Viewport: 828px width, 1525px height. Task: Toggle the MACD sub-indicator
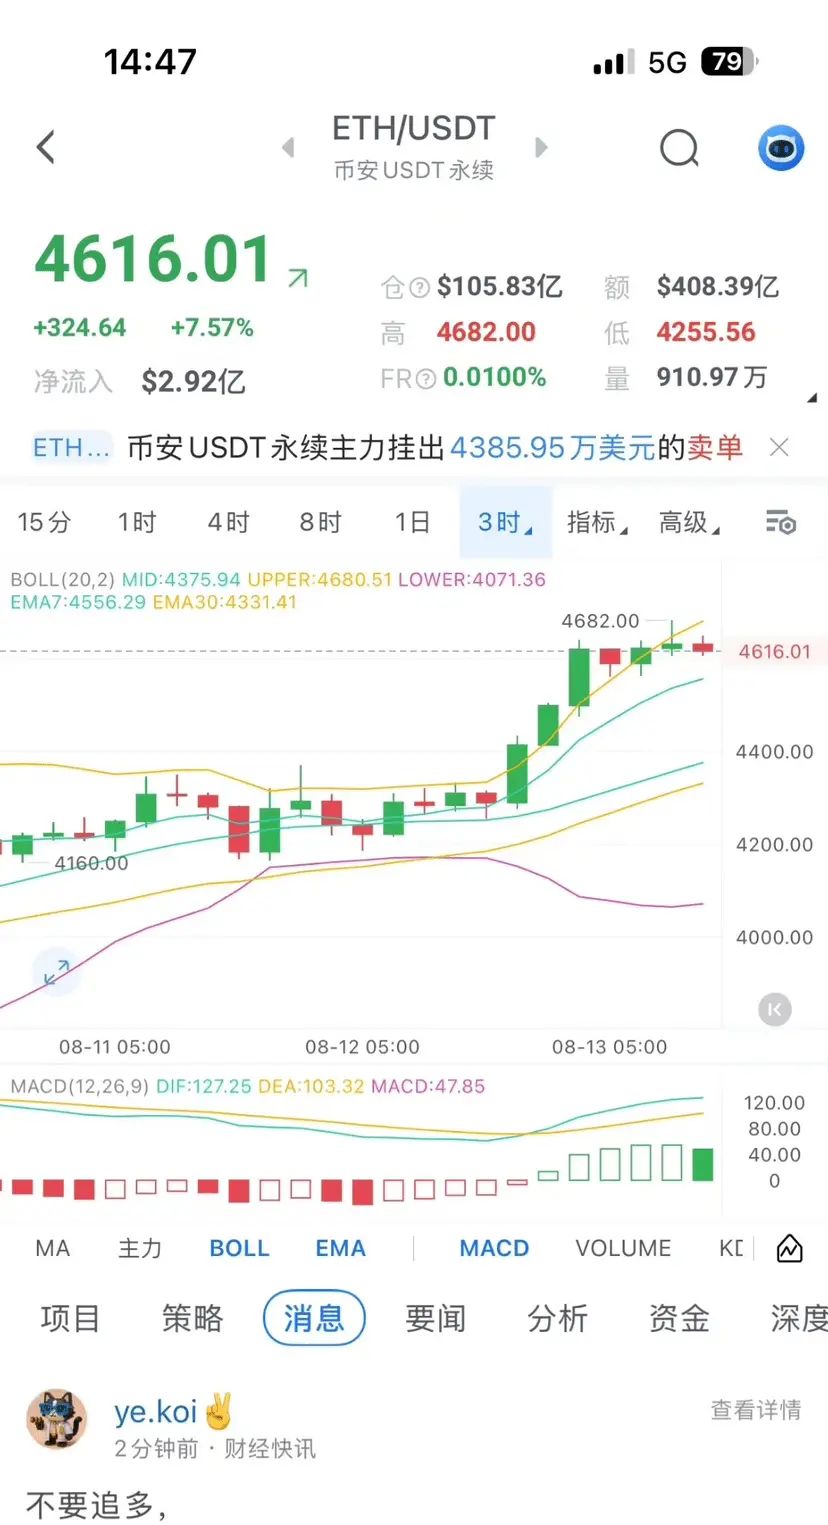pos(494,1248)
